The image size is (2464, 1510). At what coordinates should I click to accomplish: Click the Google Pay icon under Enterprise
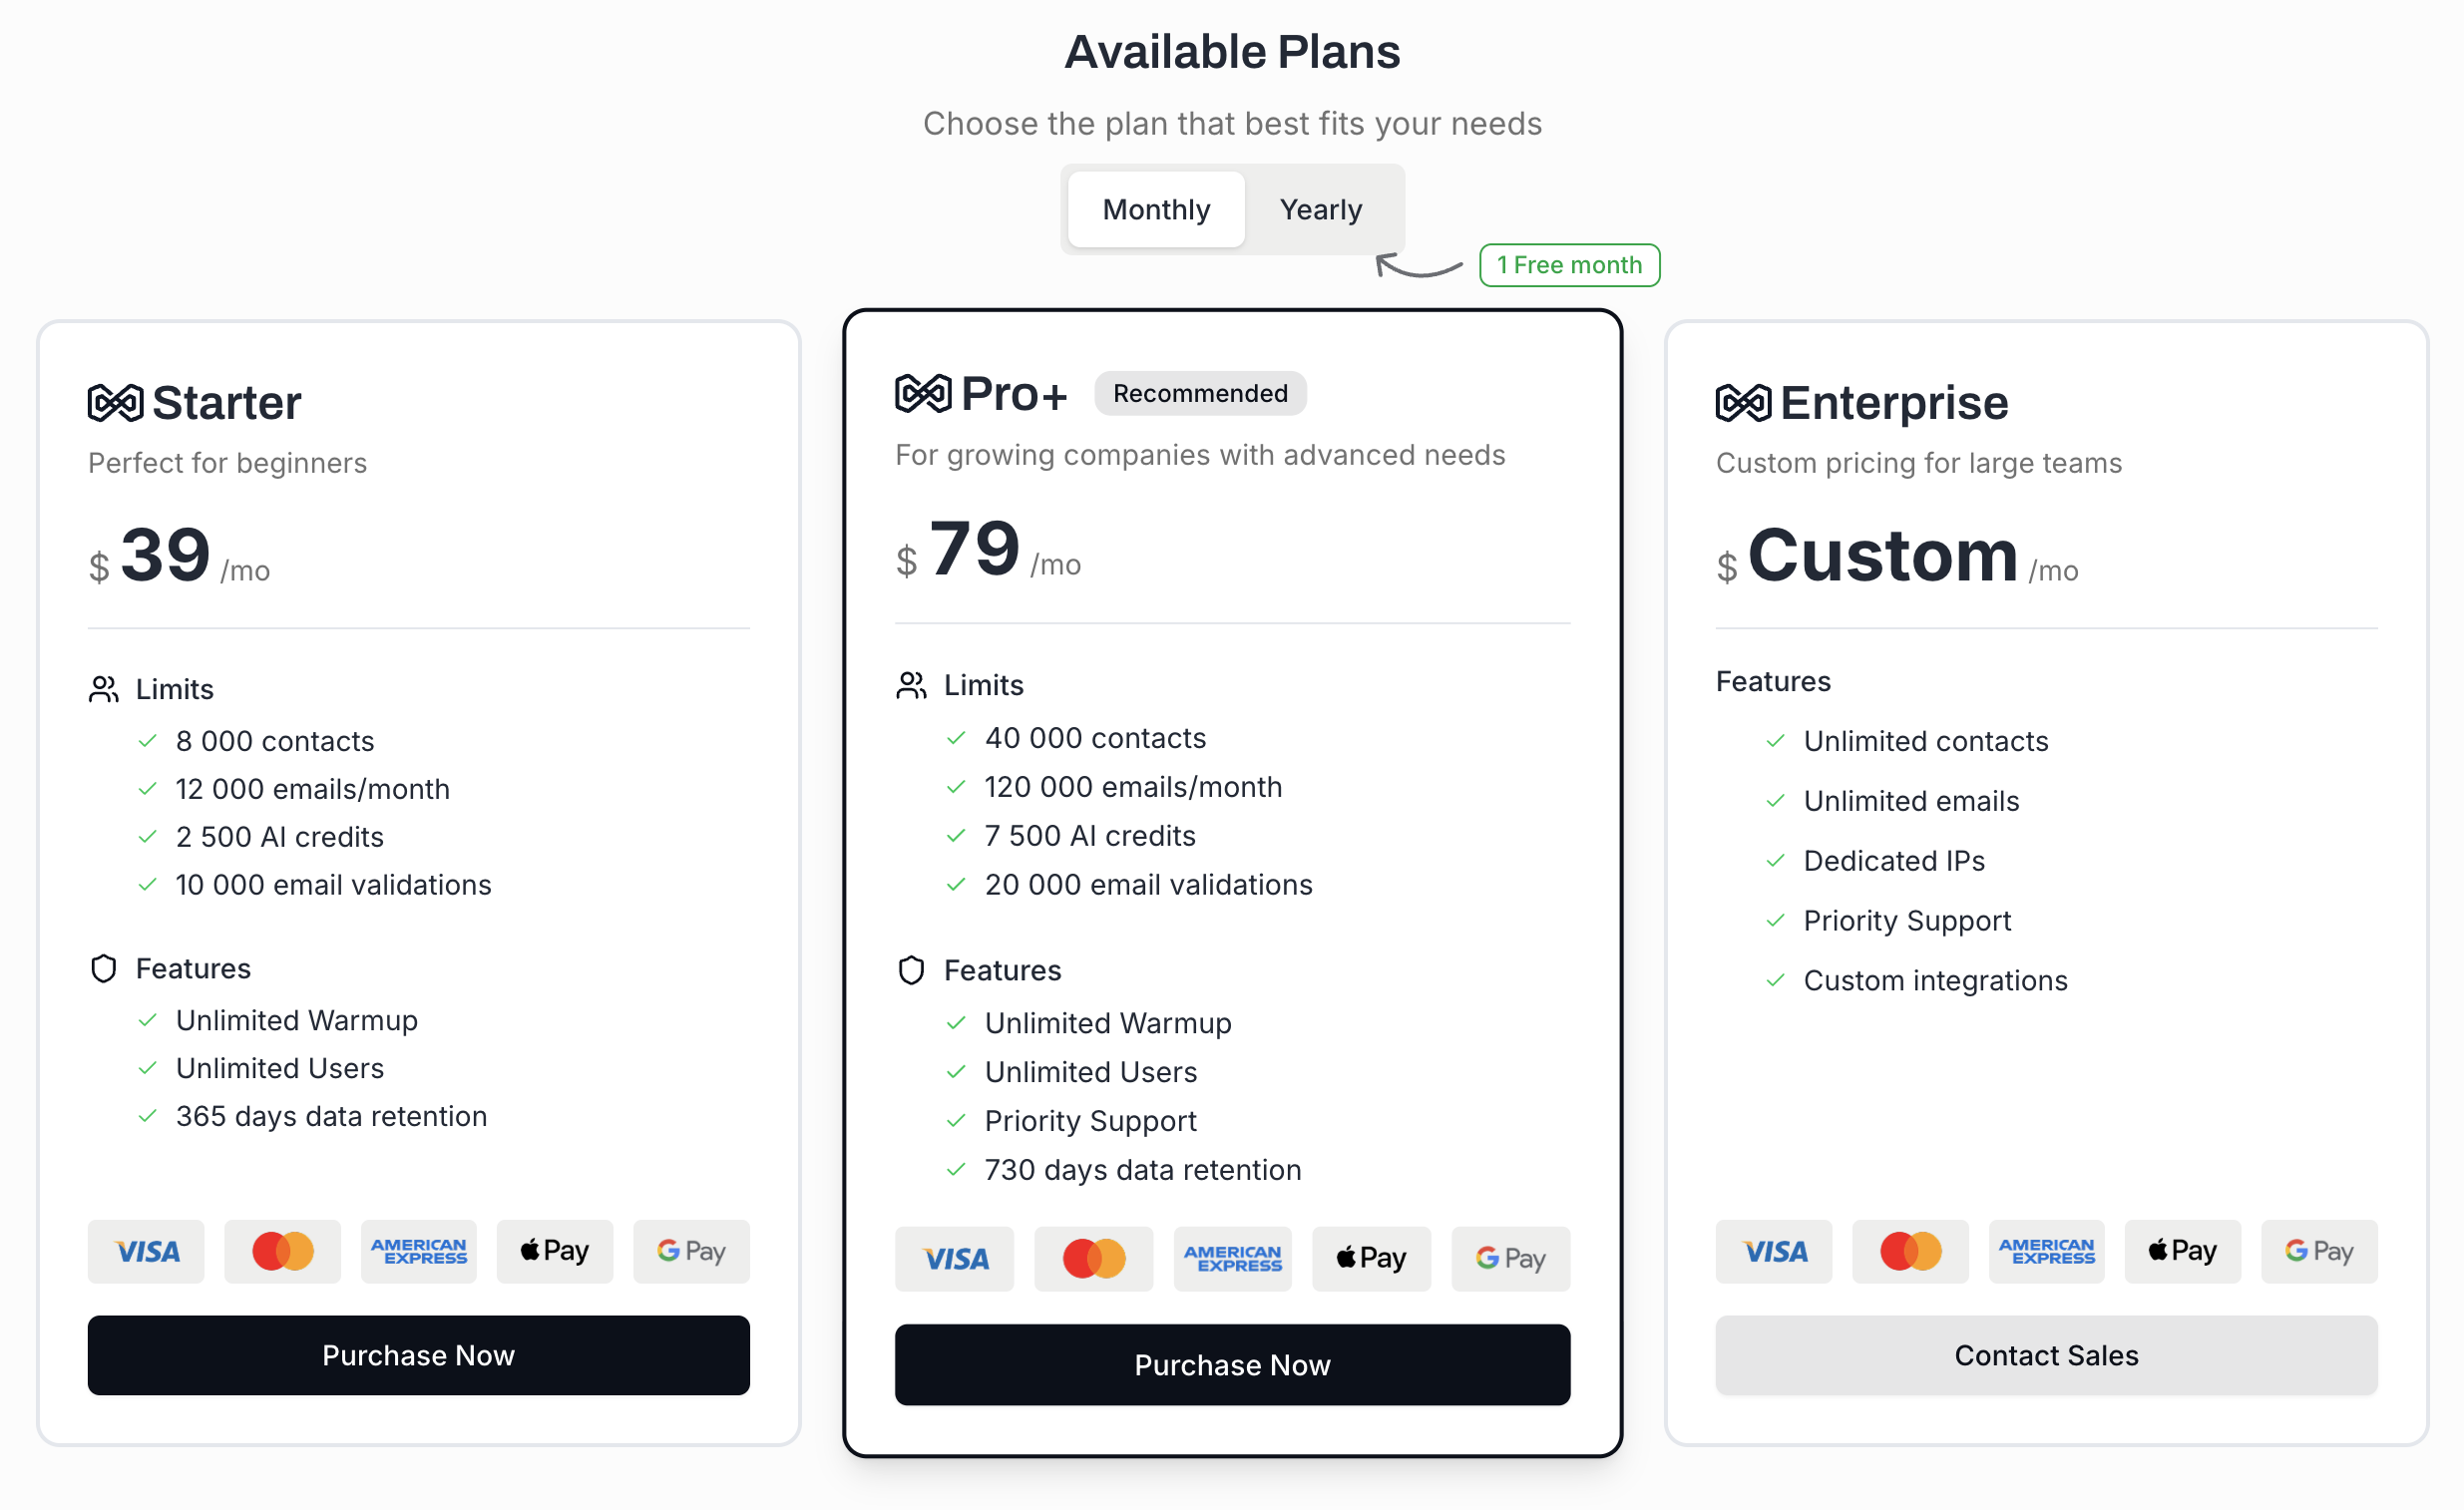click(x=2318, y=1251)
